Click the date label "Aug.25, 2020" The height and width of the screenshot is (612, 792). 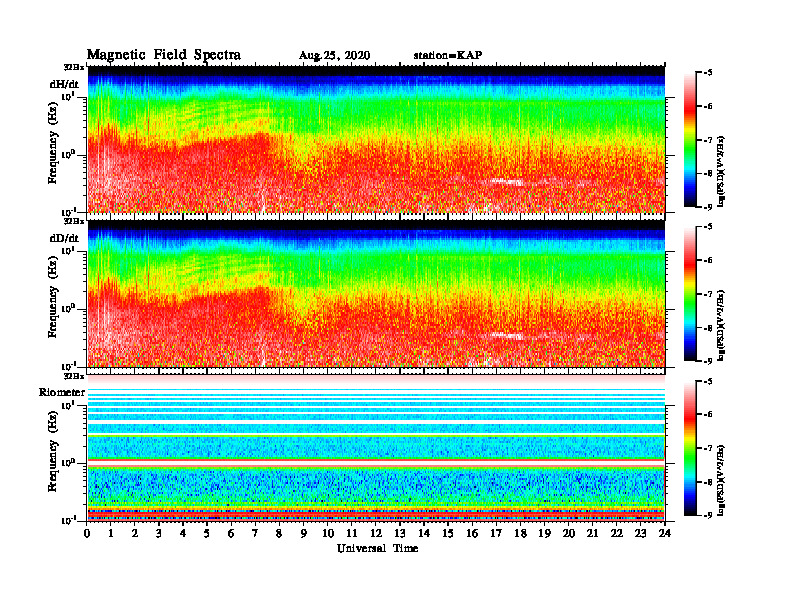(334, 56)
